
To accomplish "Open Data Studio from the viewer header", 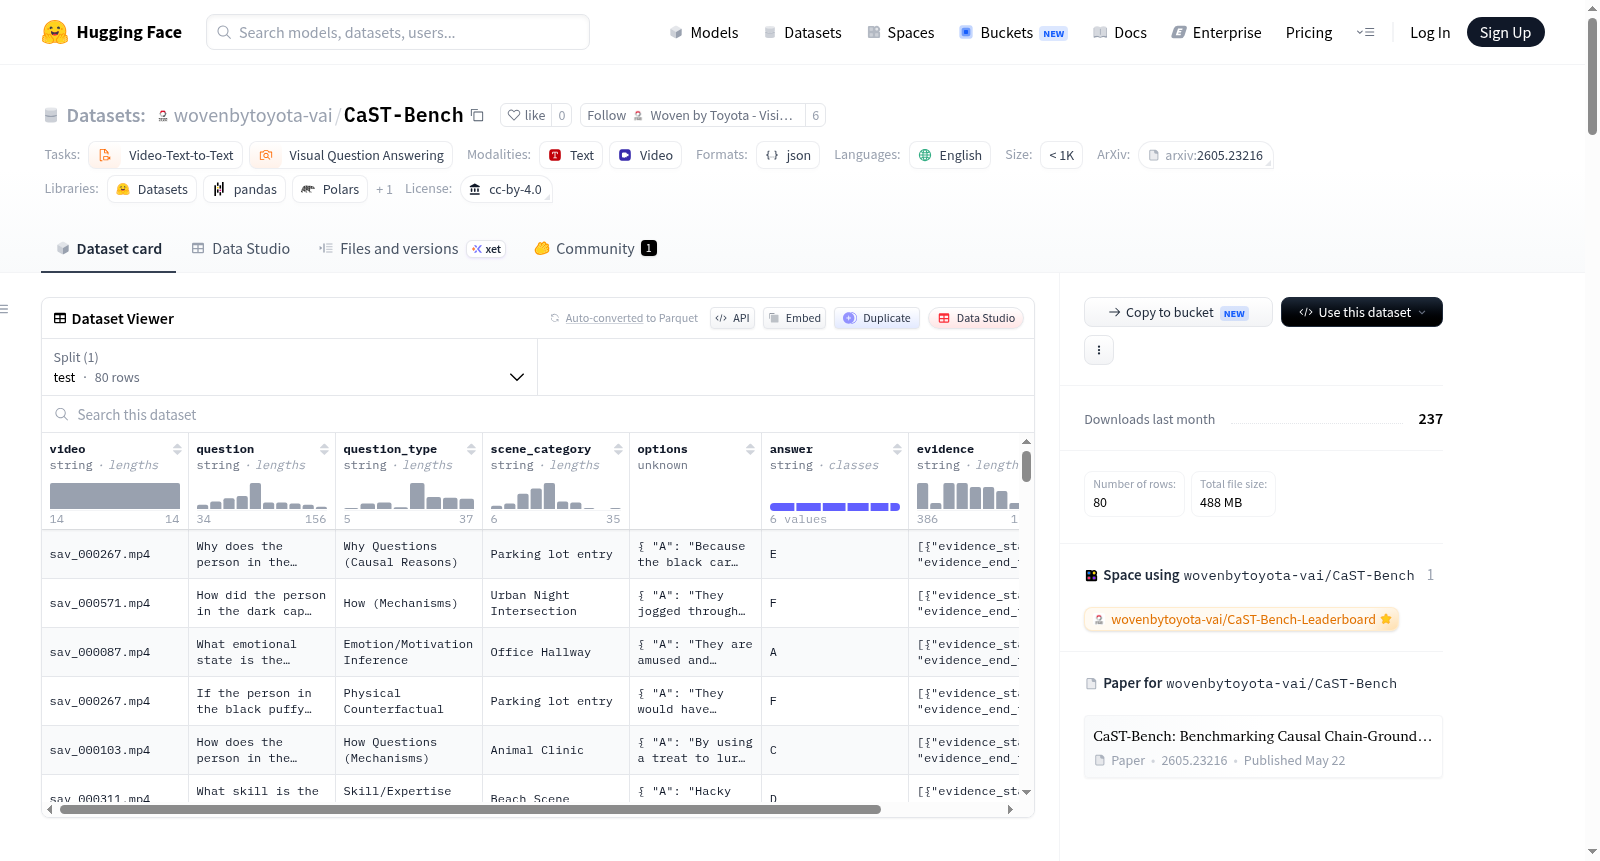I will [x=976, y=318].
